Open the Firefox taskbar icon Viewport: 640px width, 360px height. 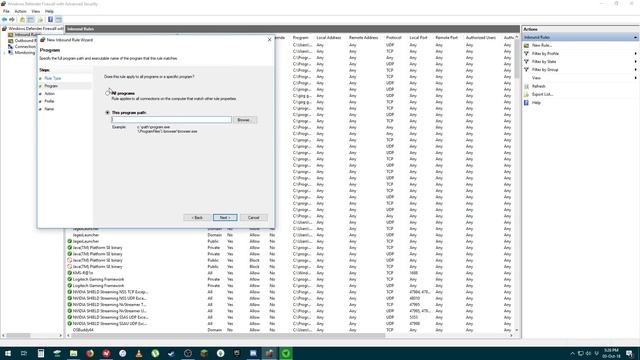click(x=90, y=353)
